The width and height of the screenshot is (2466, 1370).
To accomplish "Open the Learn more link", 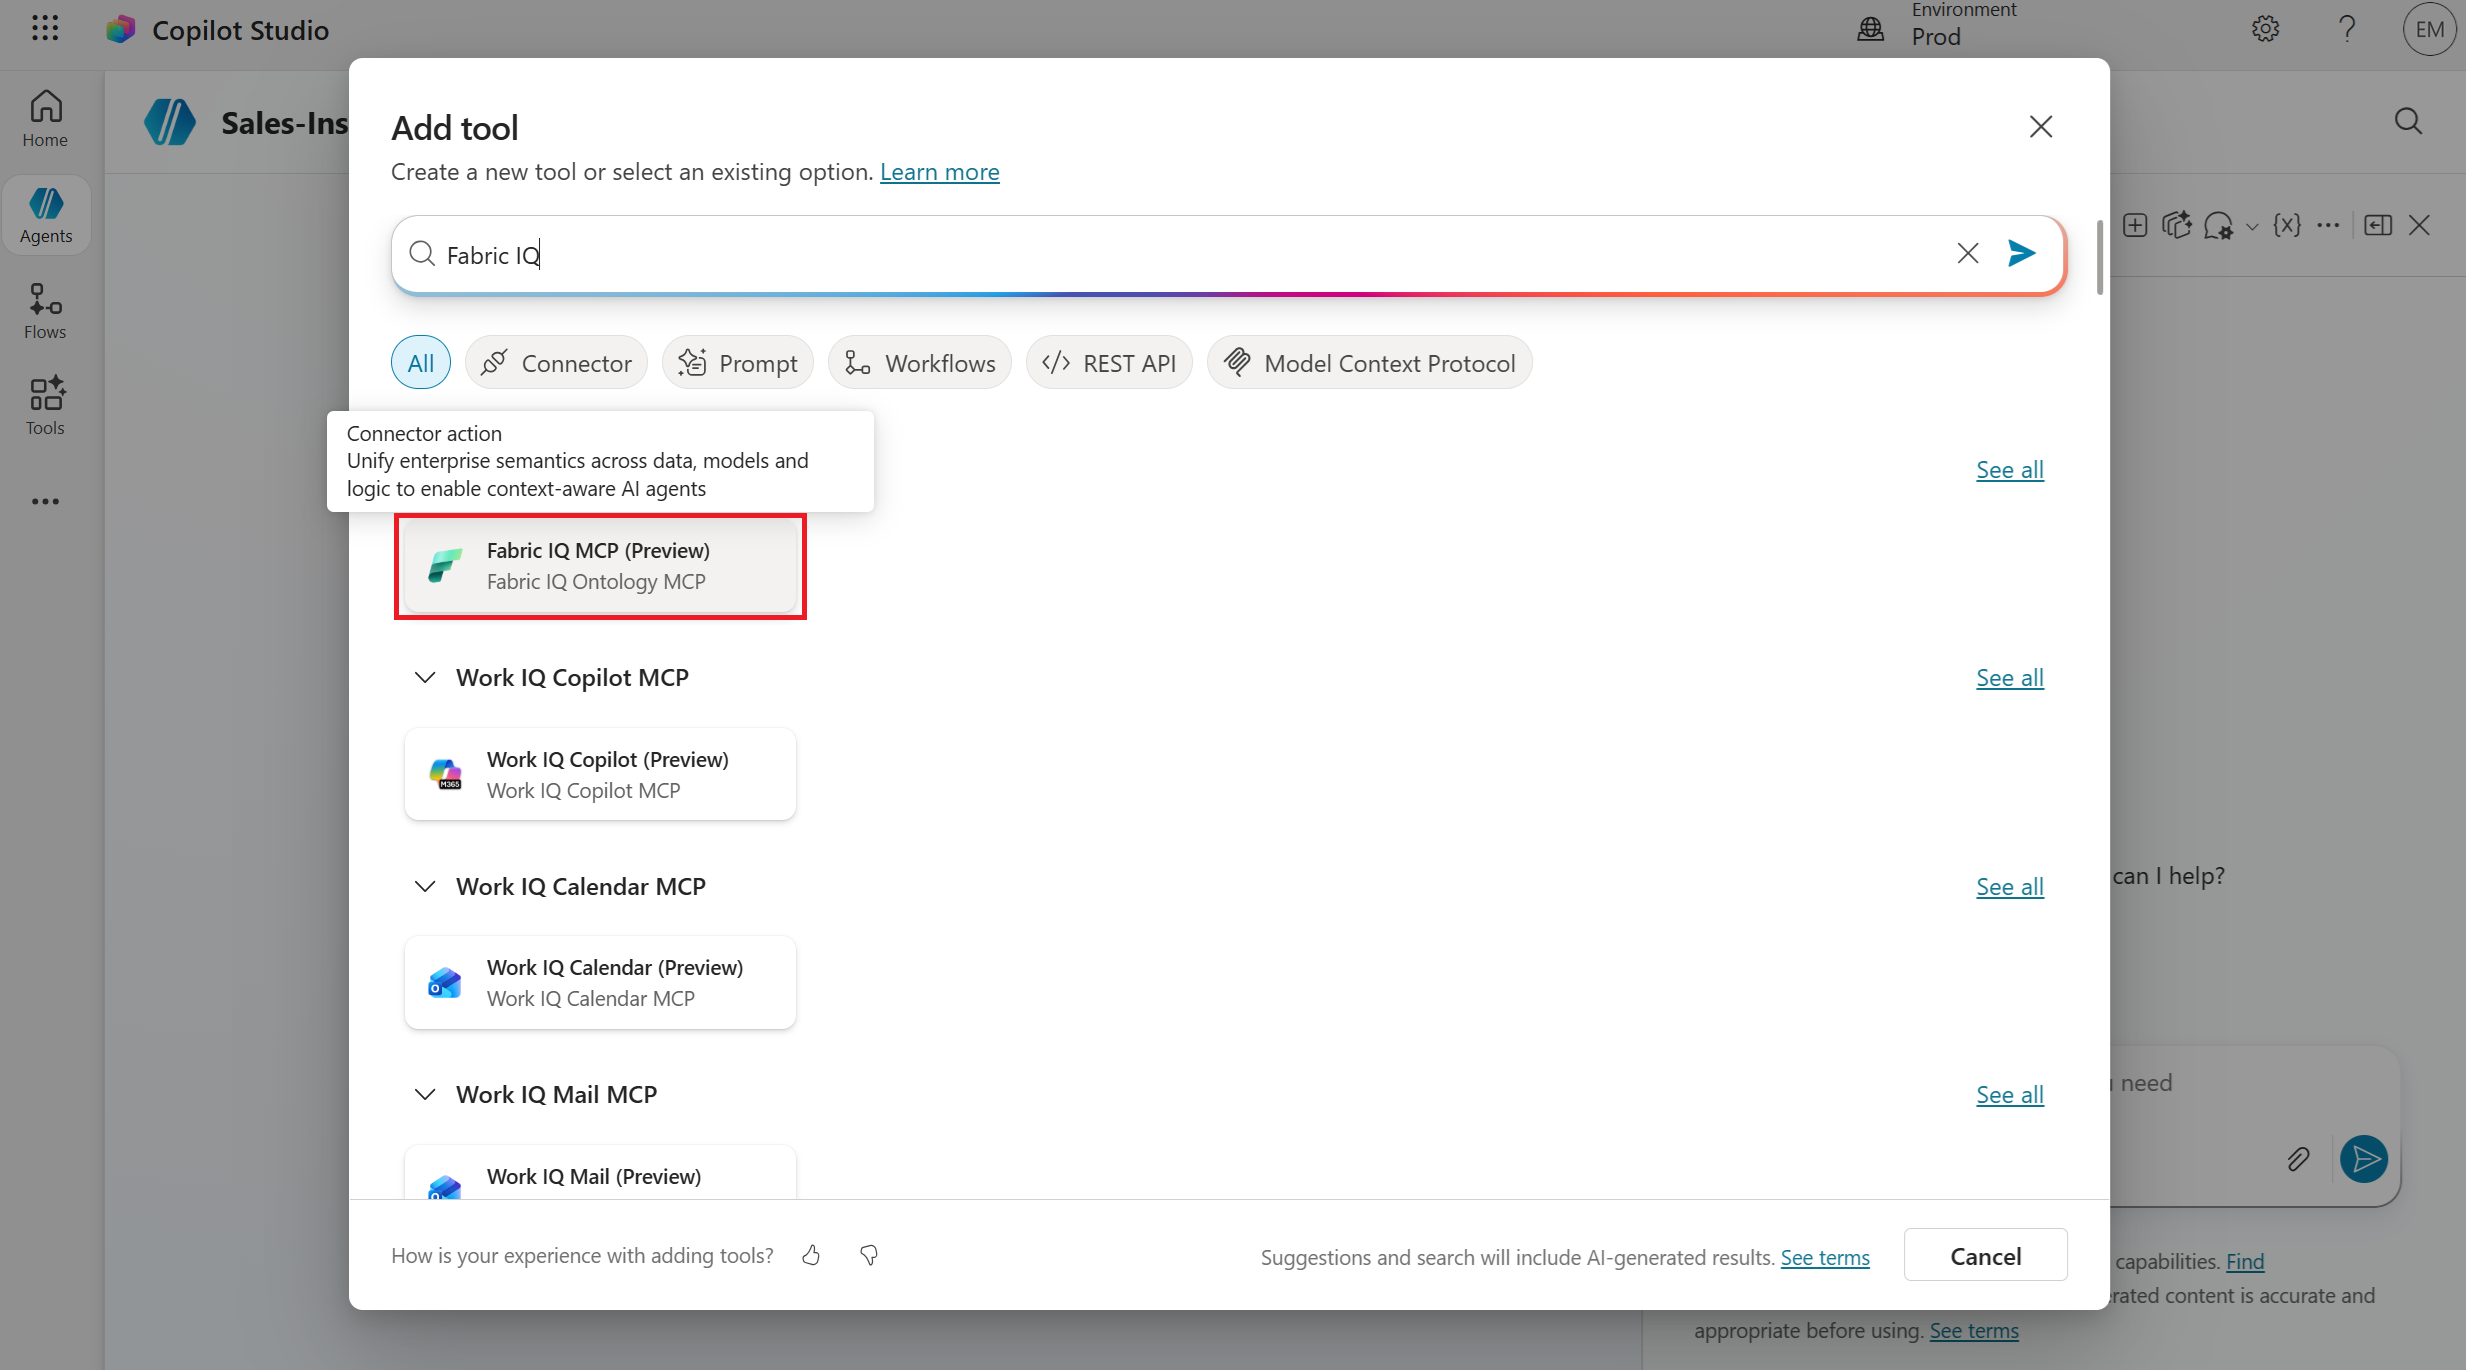I will click(x=940, y=172).
